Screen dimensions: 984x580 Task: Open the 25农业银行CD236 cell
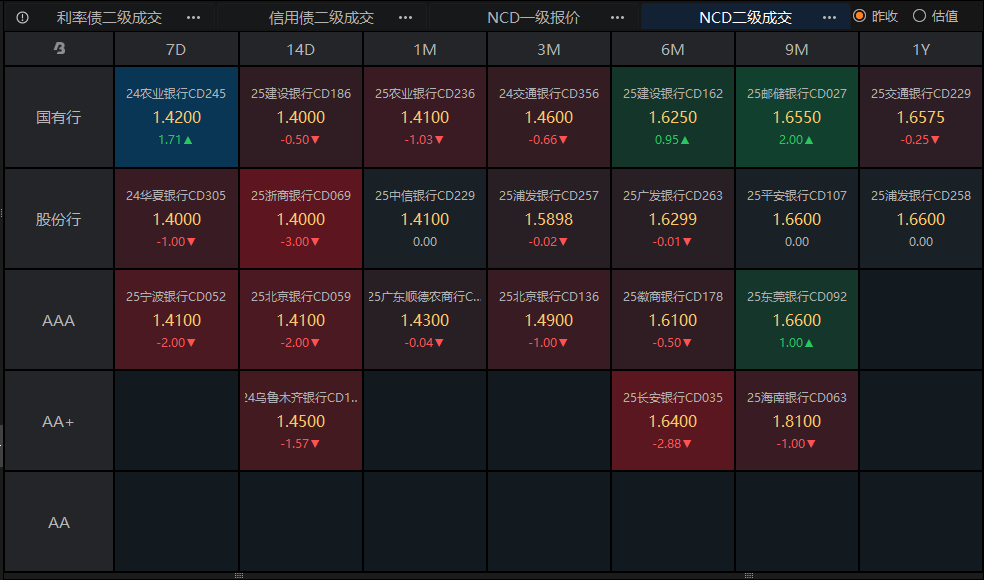425,117
